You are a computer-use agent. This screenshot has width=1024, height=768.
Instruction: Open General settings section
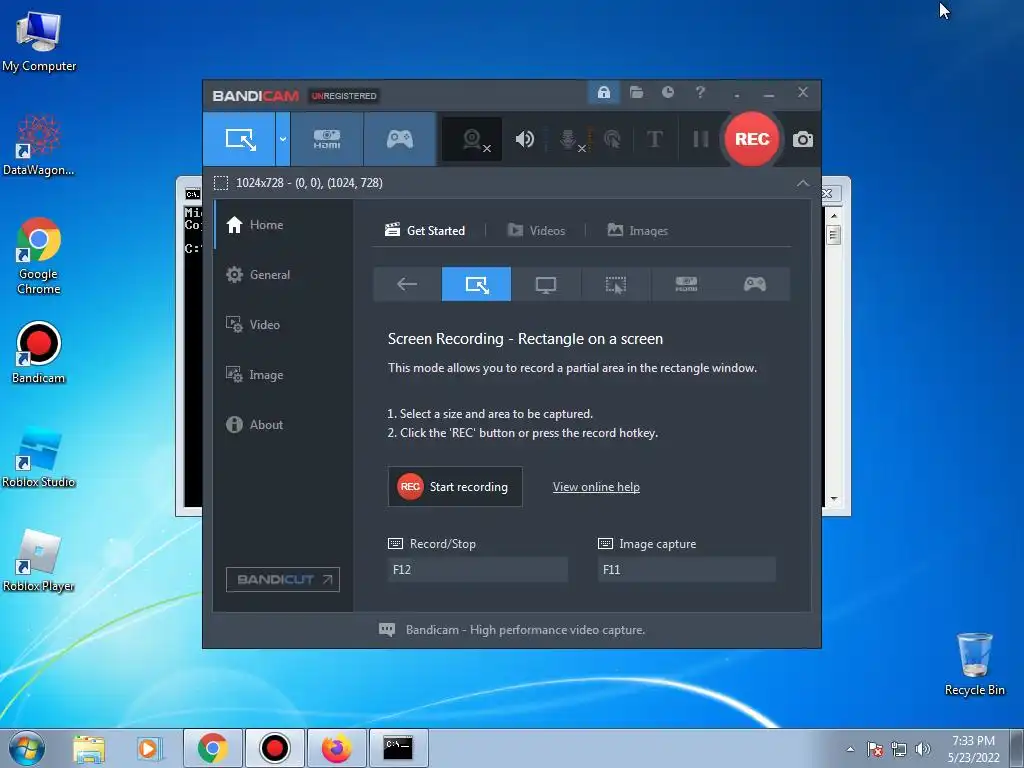click(283, 275)
